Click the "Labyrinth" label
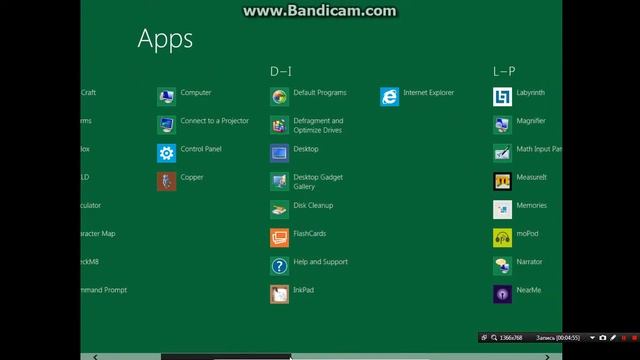The width and height of the screenshot is (640, 360). pos(531,93)
